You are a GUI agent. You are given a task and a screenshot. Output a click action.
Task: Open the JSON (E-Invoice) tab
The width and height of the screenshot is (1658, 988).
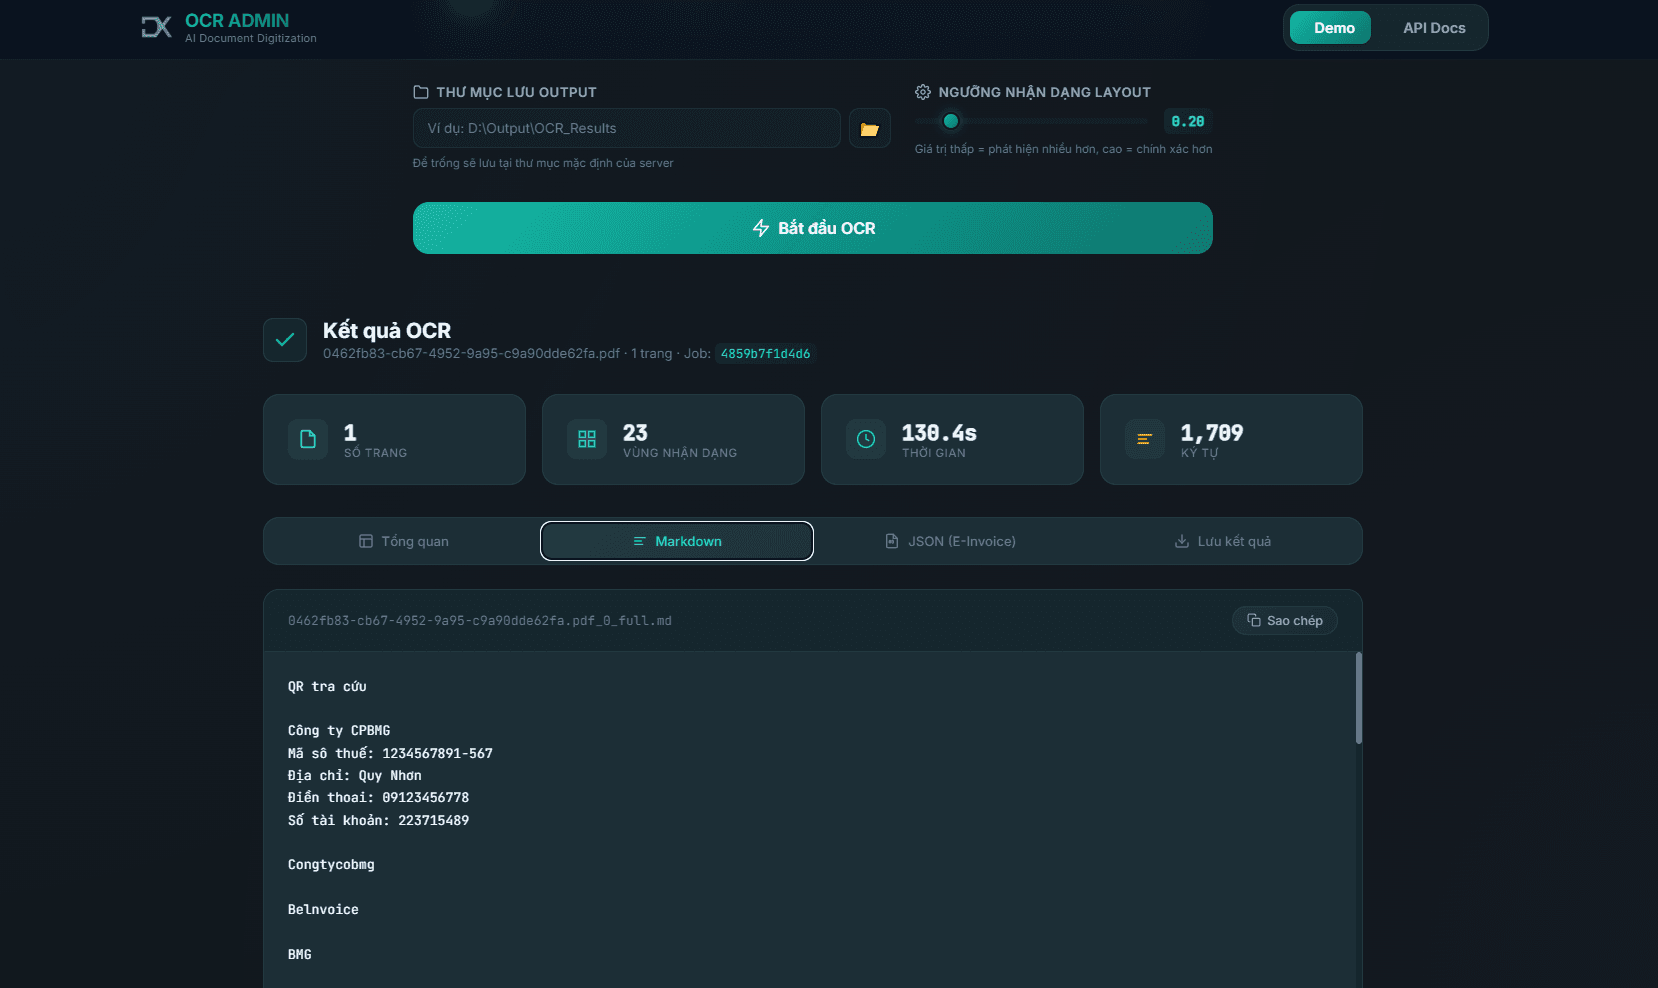point(950,541)
